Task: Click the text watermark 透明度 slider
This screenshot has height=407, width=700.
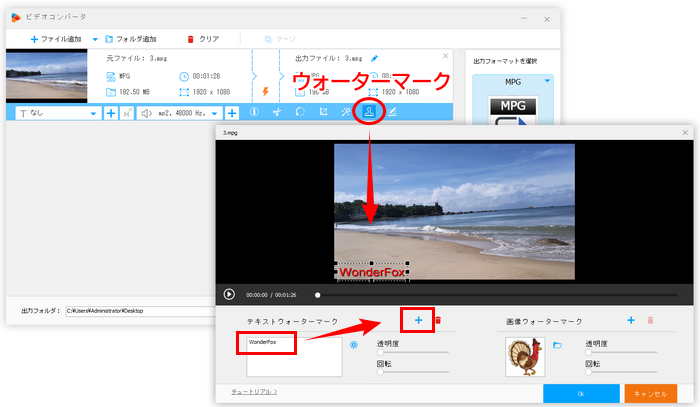Action: (413, 352)
